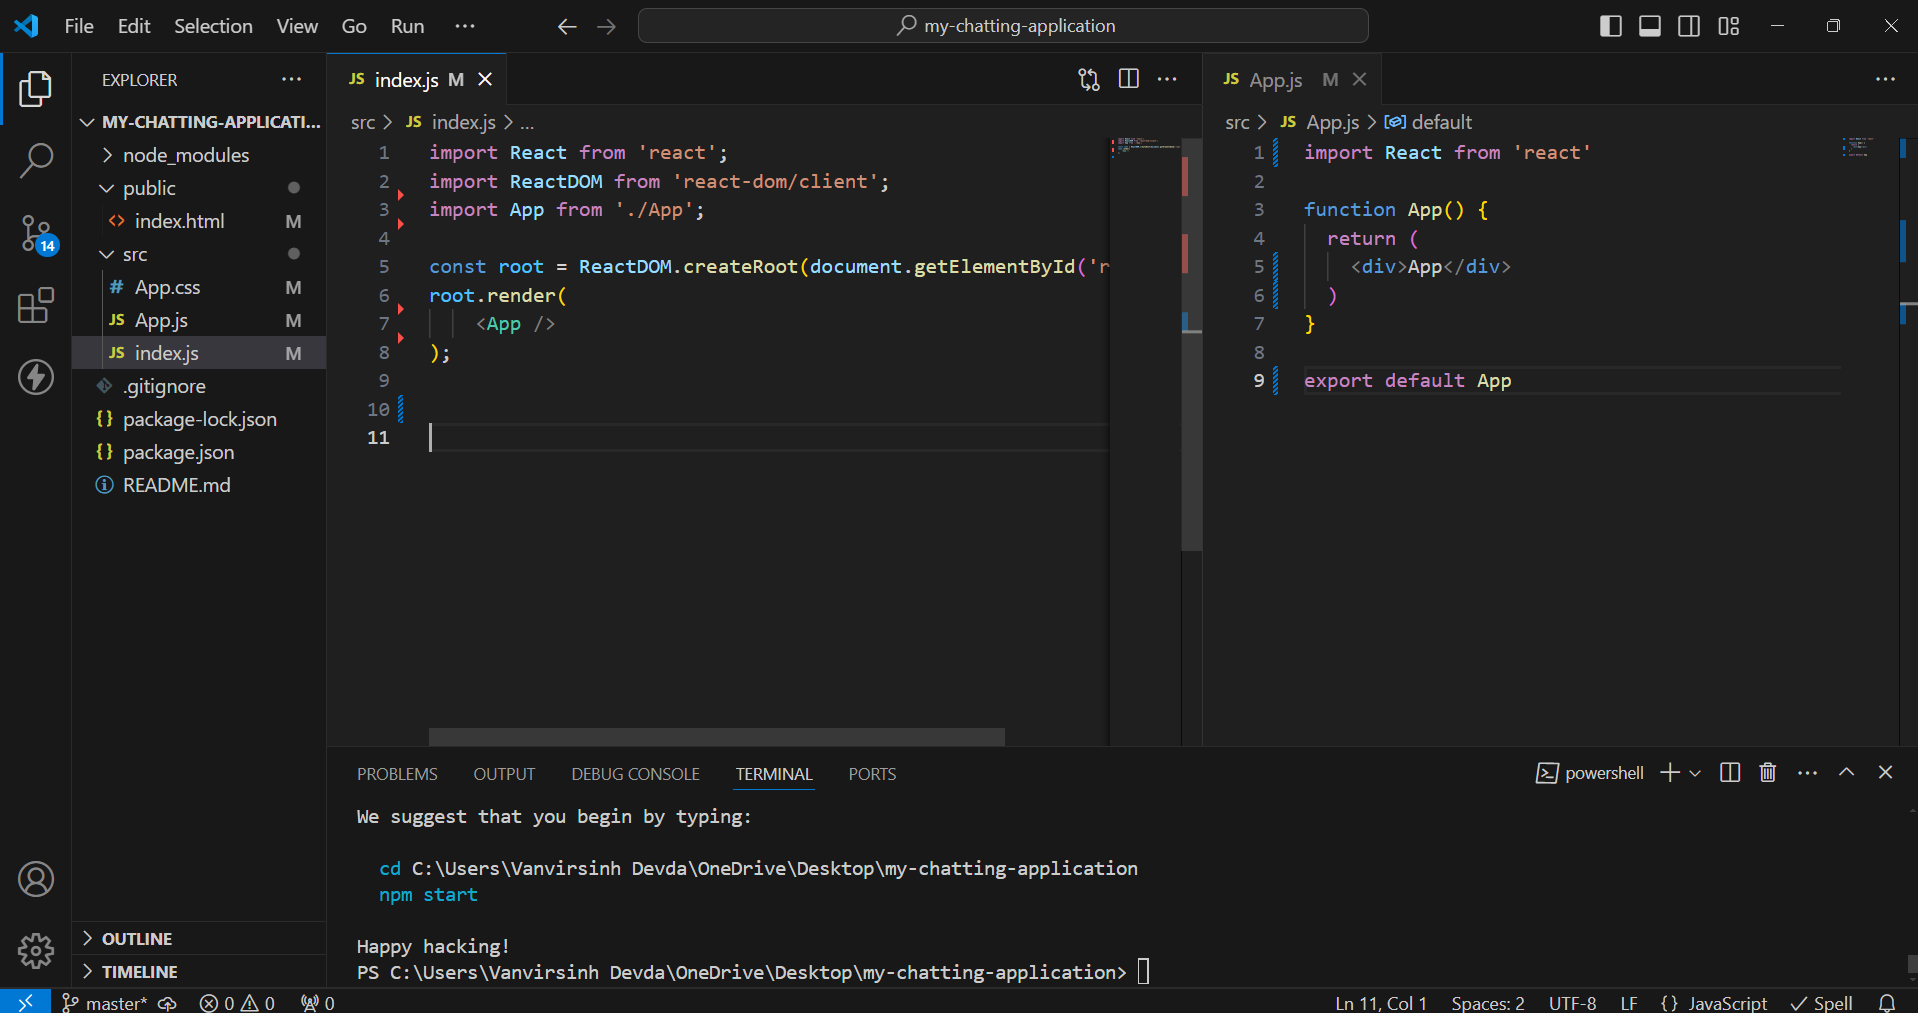Split the index.js editor right
This screenshot has width=1918, height=1013.
1129,79
